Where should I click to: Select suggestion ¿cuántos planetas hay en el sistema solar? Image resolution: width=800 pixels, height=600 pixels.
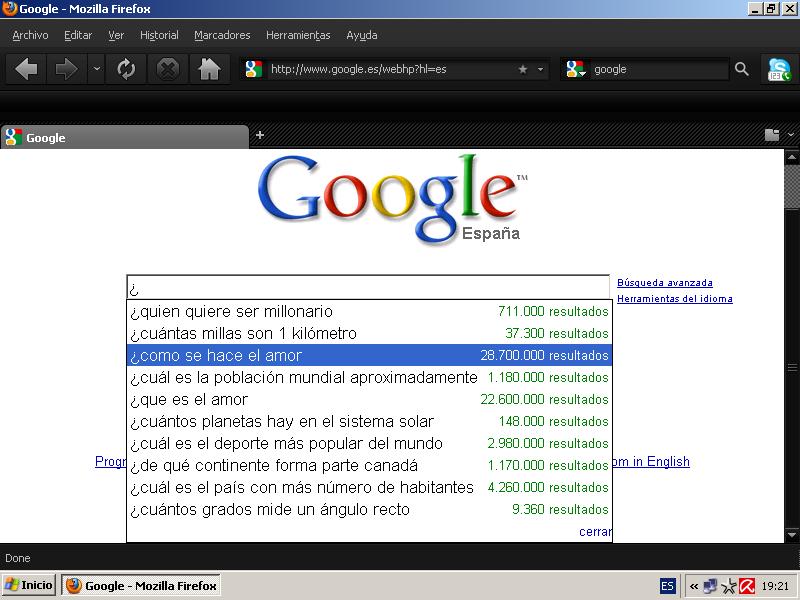369,421
